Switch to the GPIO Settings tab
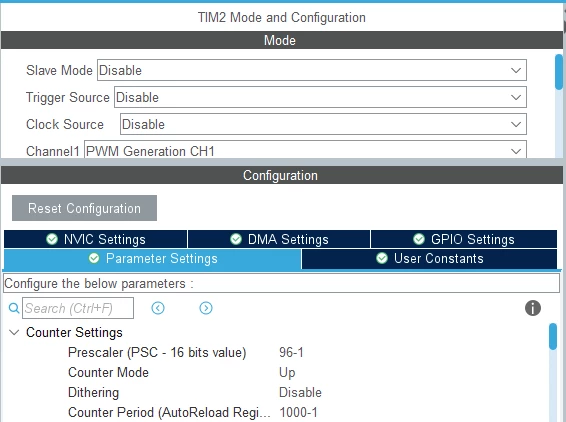 (x=464, y=239)
